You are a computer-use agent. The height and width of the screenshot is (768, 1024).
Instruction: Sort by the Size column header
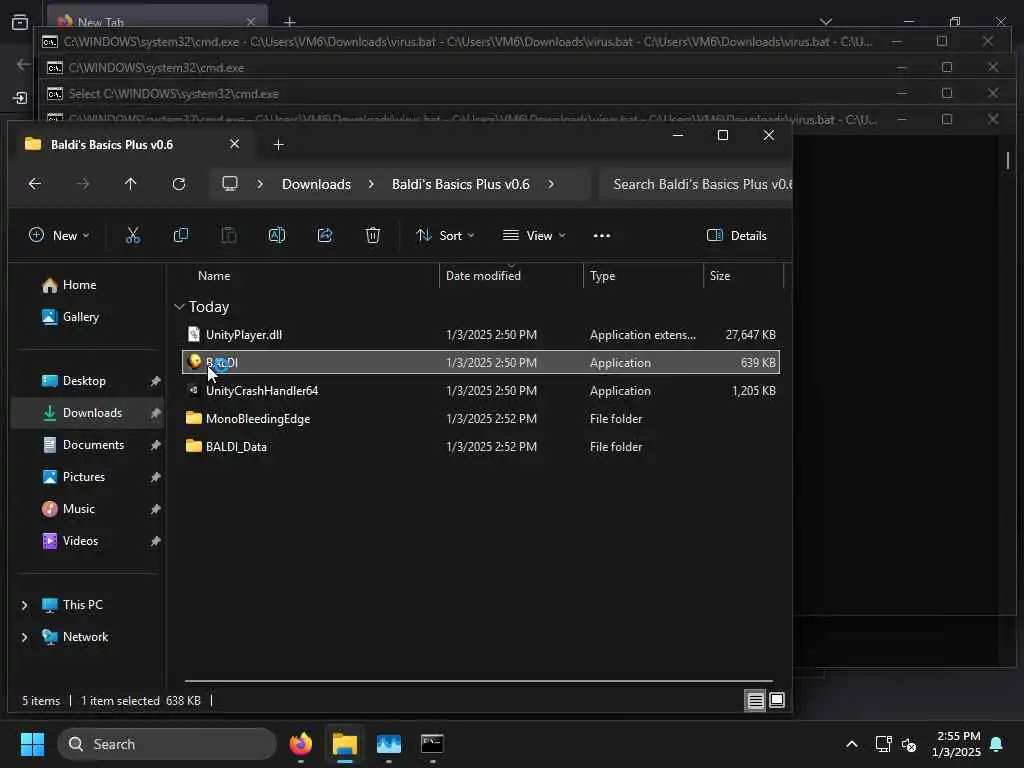[720, 276]
